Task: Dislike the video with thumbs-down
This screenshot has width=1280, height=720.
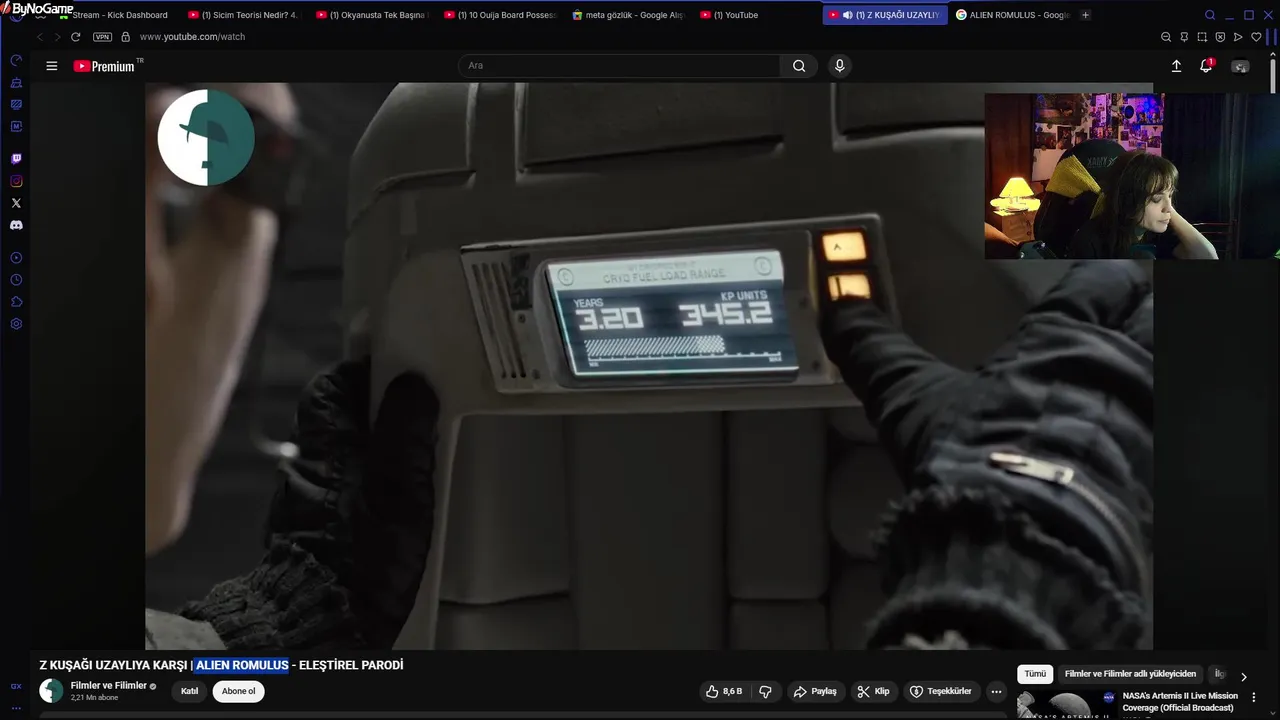Action: click(766, 691)
